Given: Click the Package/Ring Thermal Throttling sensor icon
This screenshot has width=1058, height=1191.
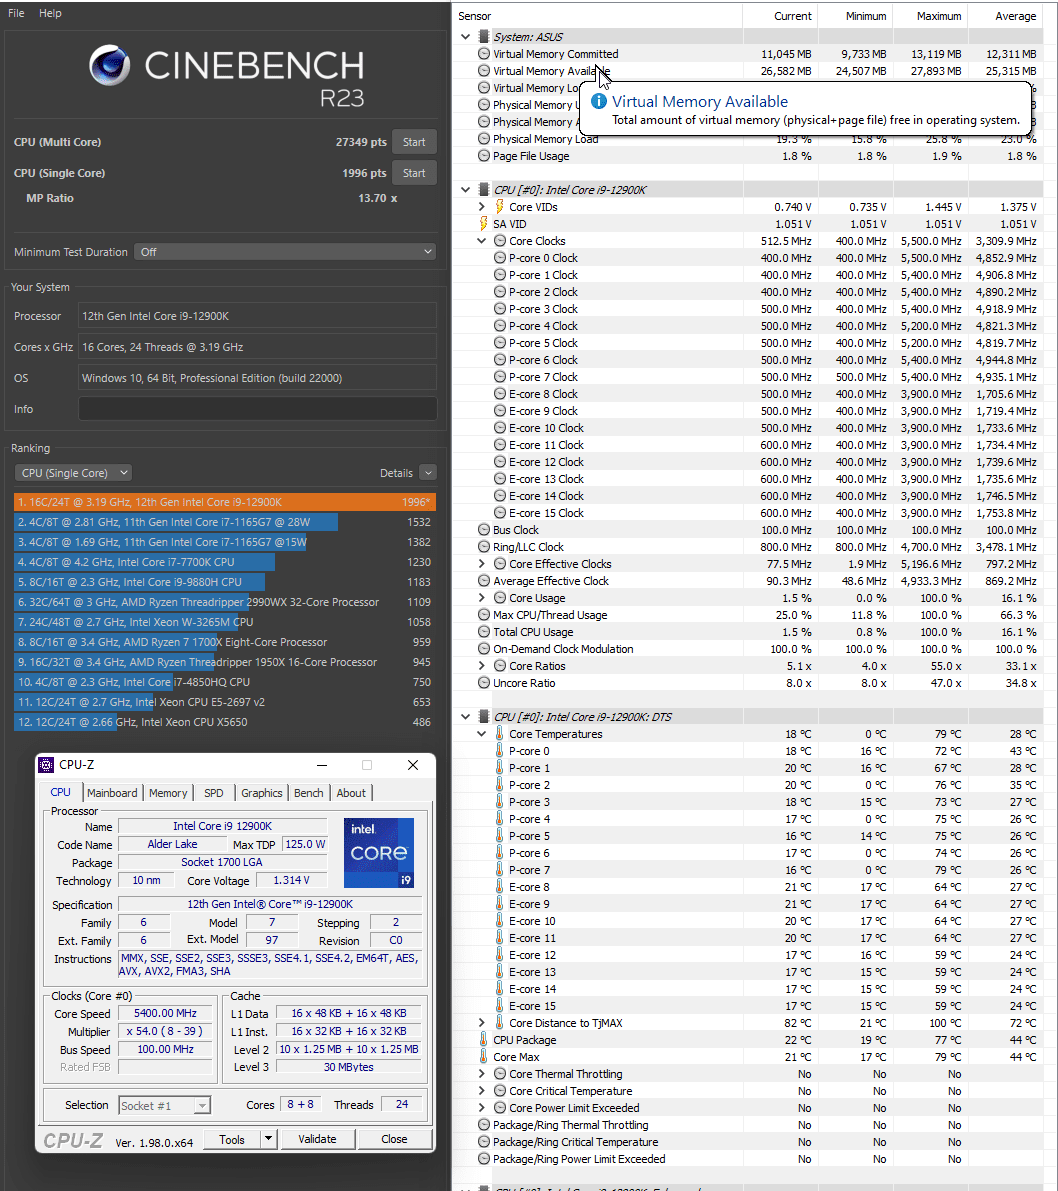Looking at the screenshot, I should [484, 1125].
